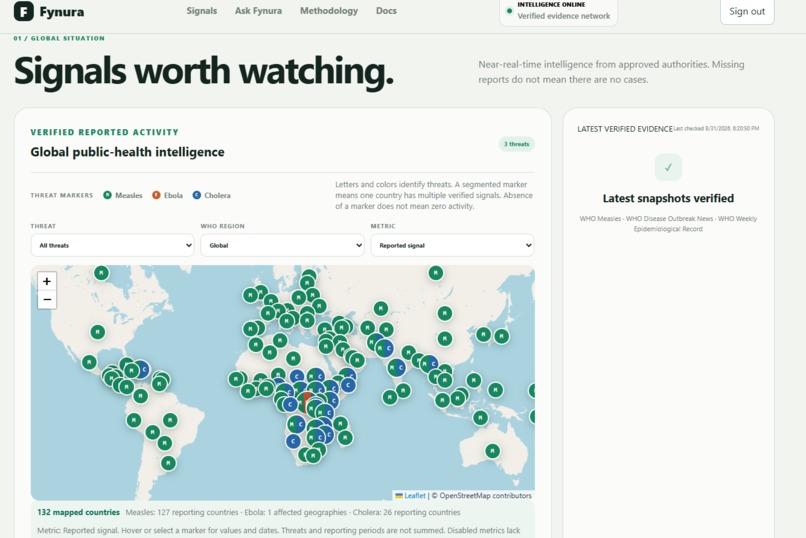Zoom in on the map
The width and height of the screenshot is (806, 538).
(47, 281)
